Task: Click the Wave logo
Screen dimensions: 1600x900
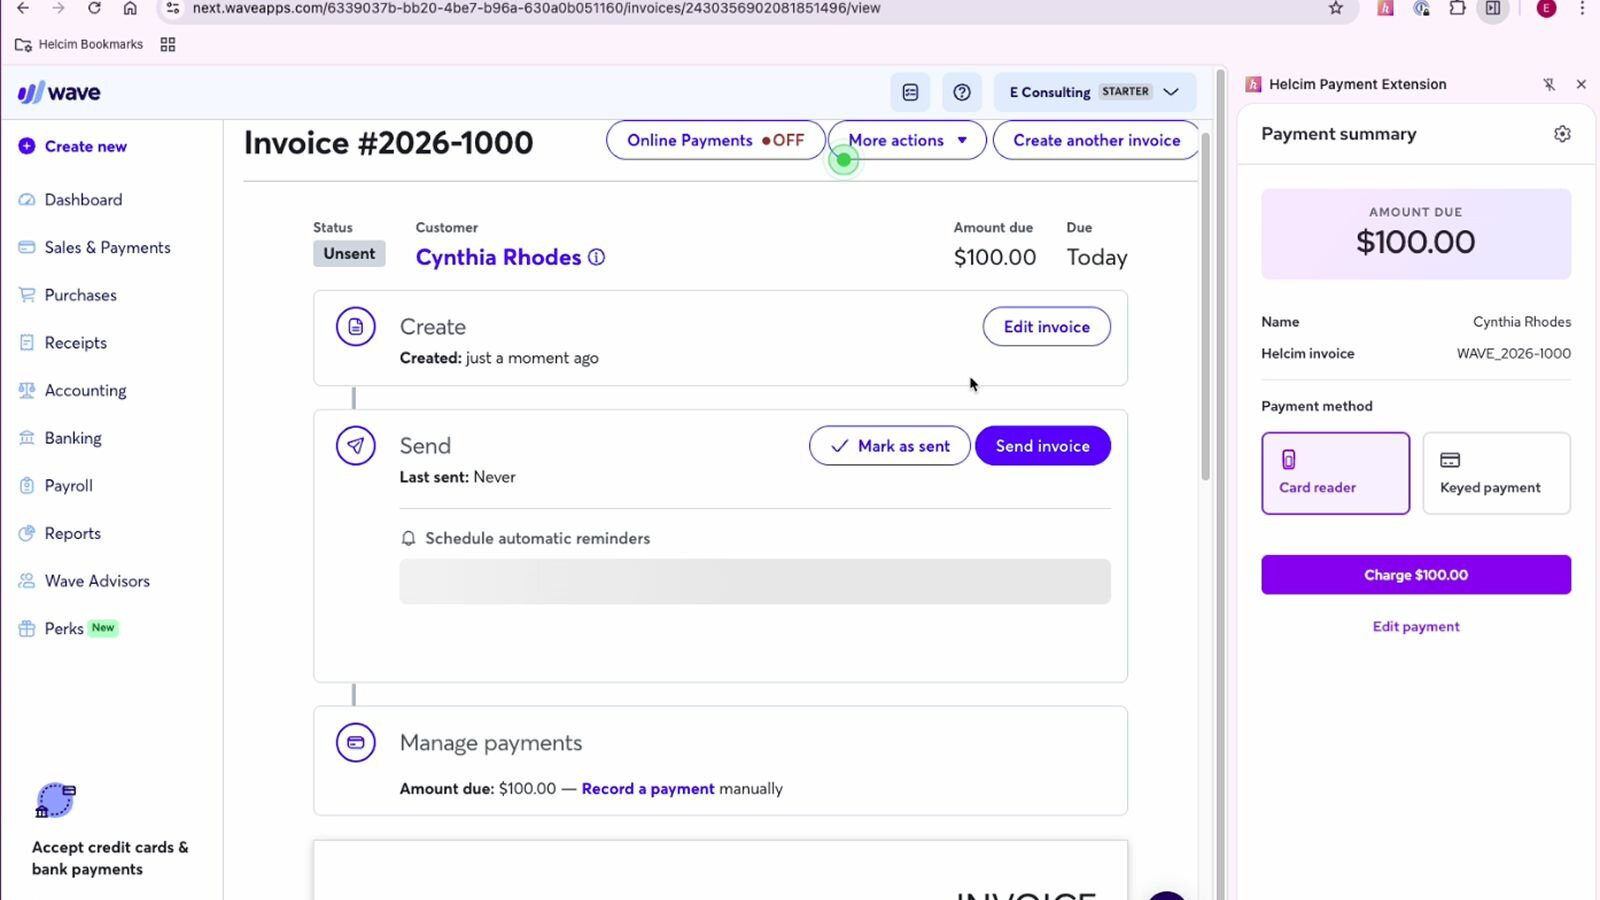Action: [60, 93]
